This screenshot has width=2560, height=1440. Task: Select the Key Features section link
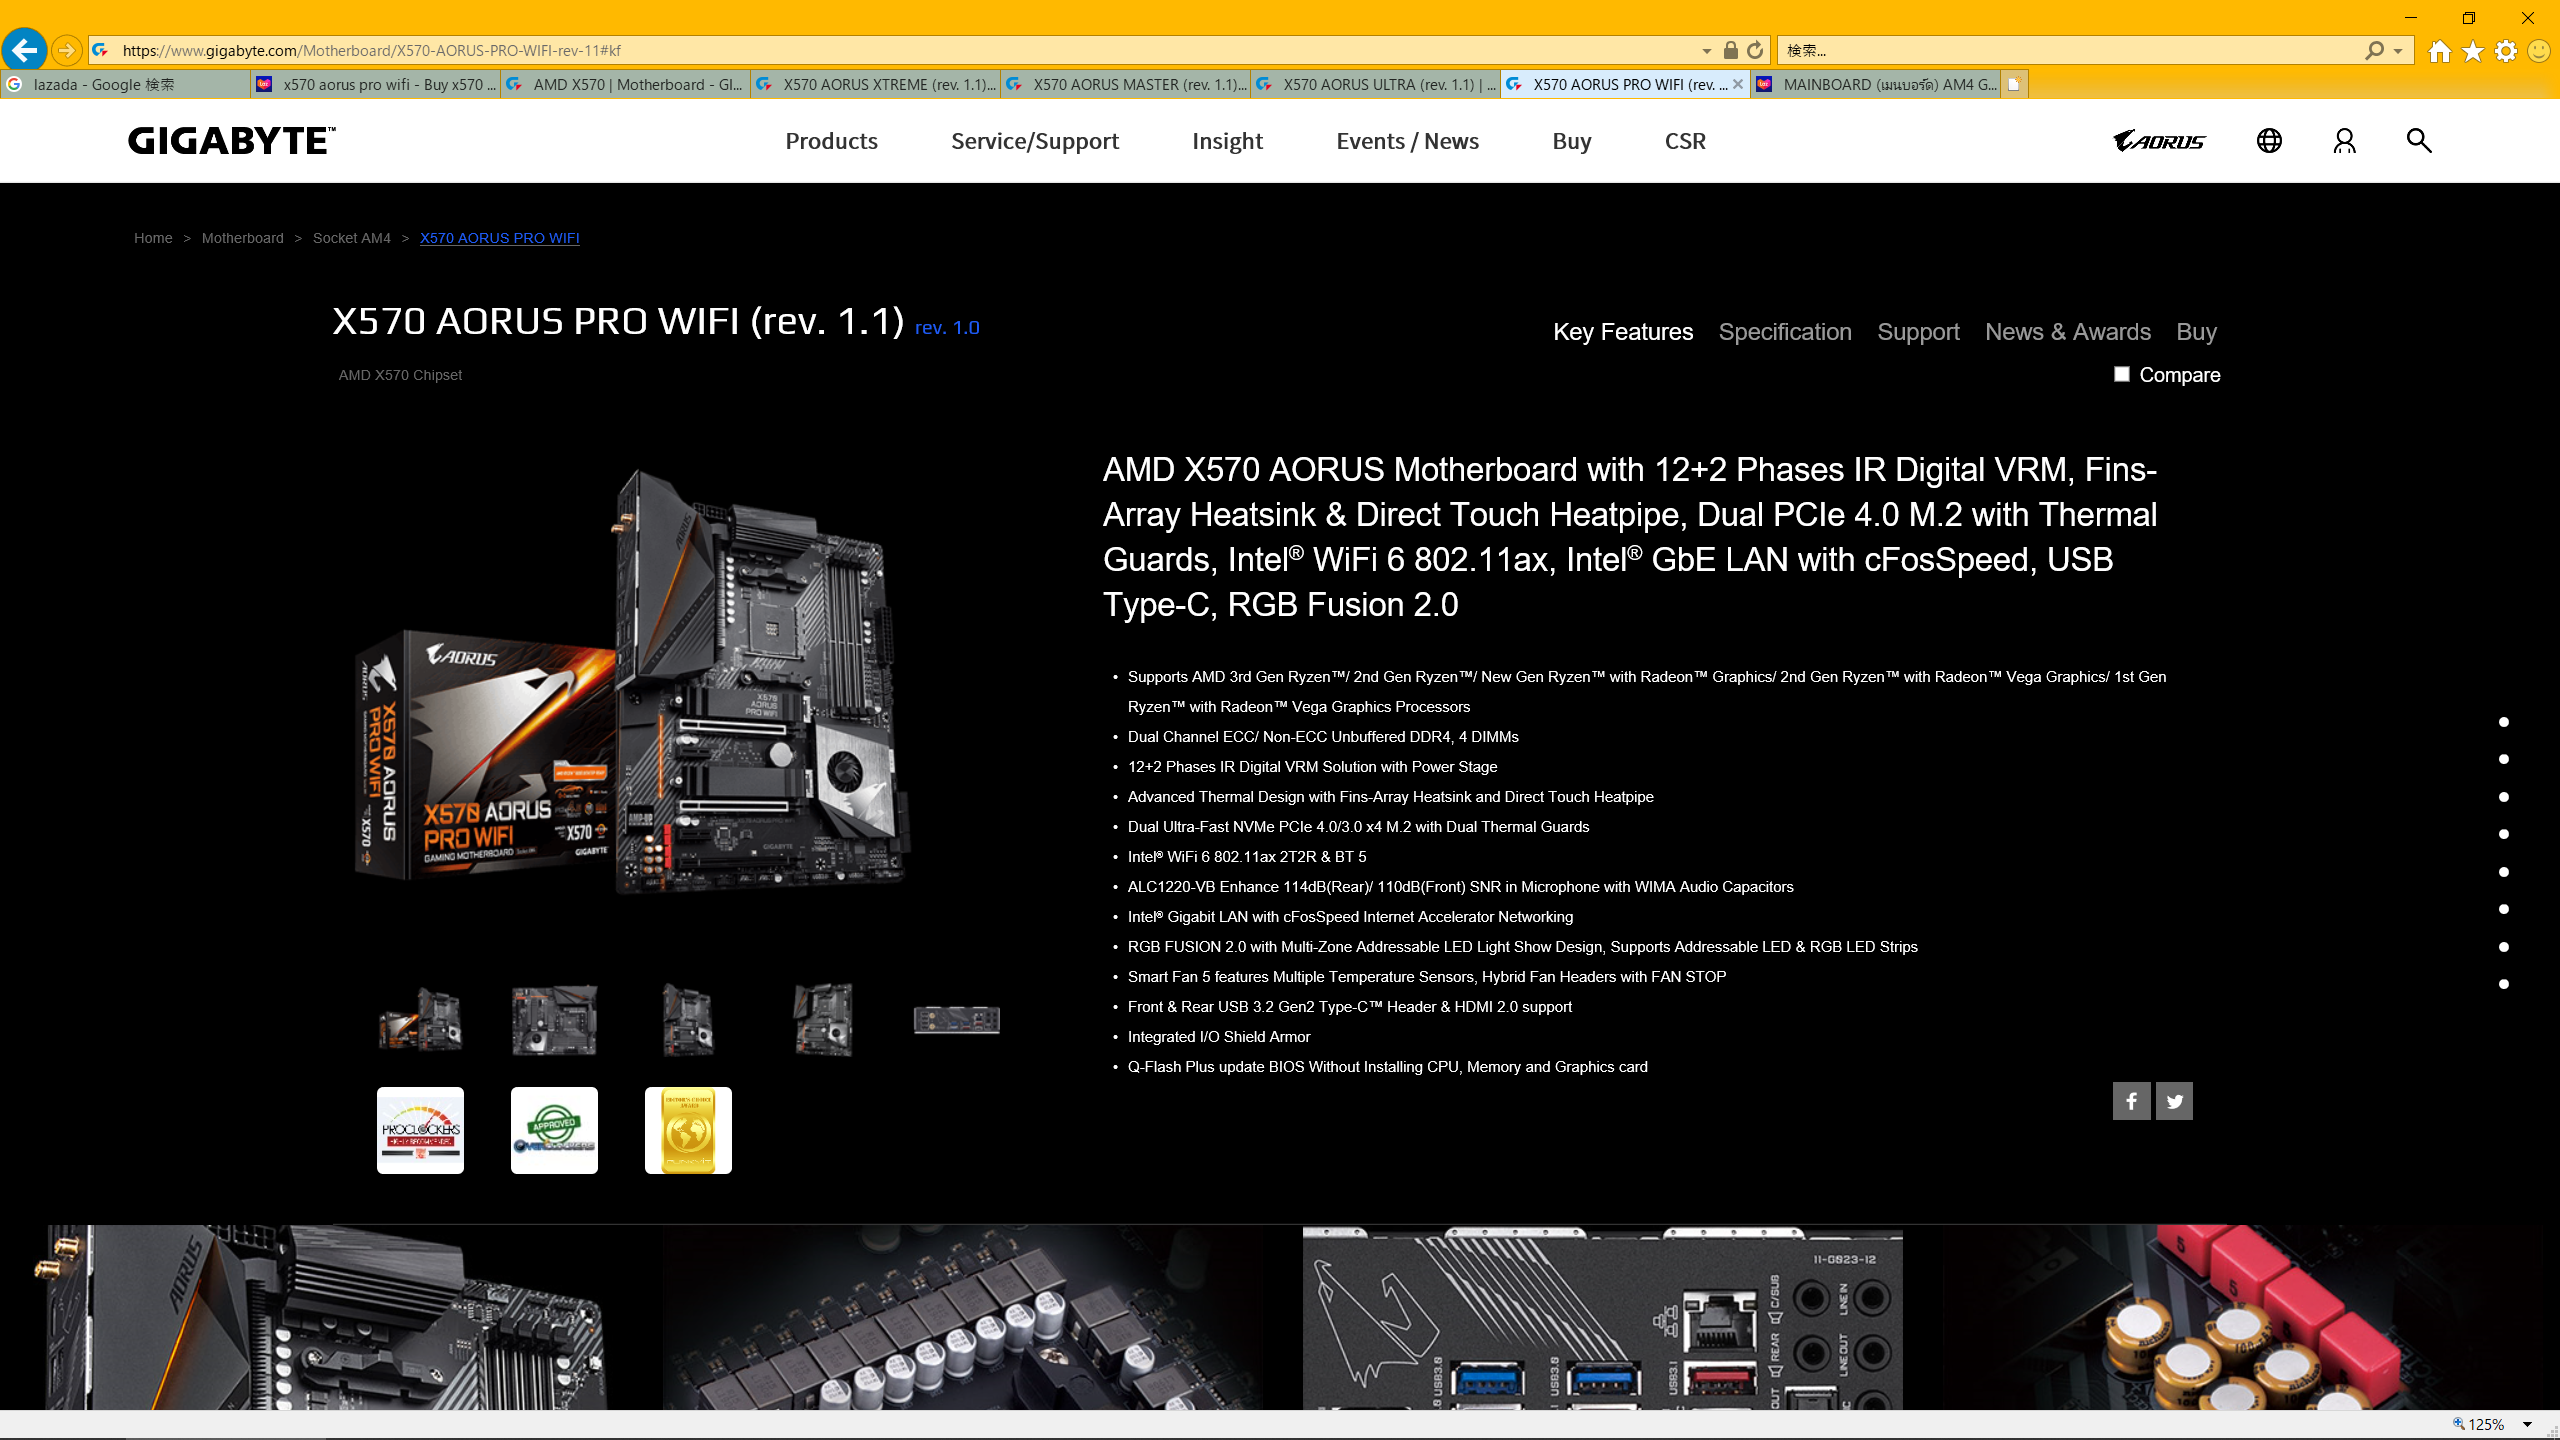[1623, 332]
